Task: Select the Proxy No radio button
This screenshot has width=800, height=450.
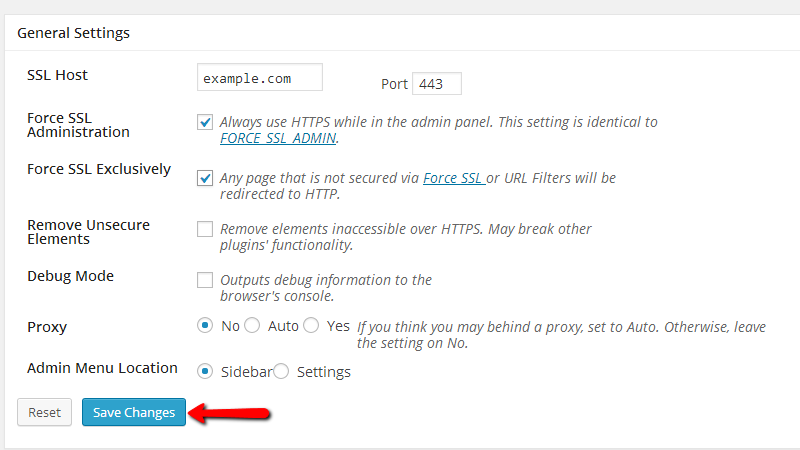Action: tap(205, 326)
